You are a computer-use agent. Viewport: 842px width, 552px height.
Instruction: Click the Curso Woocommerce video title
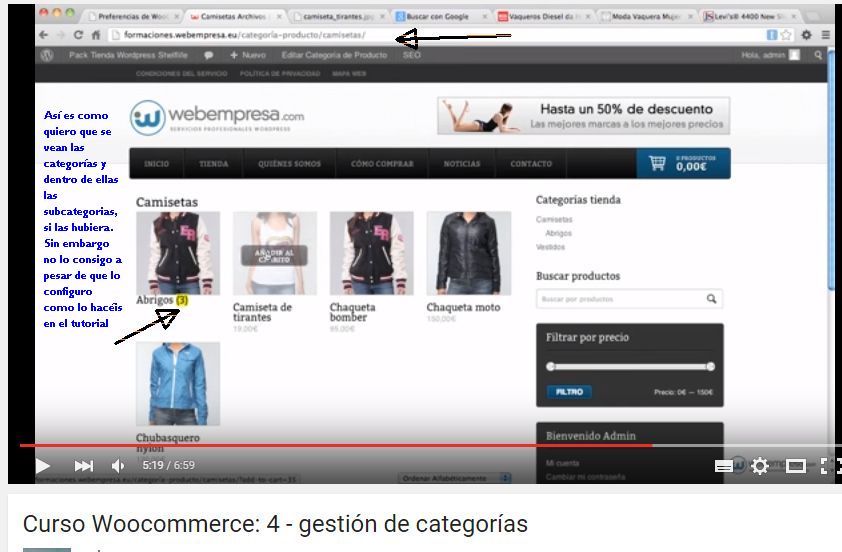tap(275, 524)
